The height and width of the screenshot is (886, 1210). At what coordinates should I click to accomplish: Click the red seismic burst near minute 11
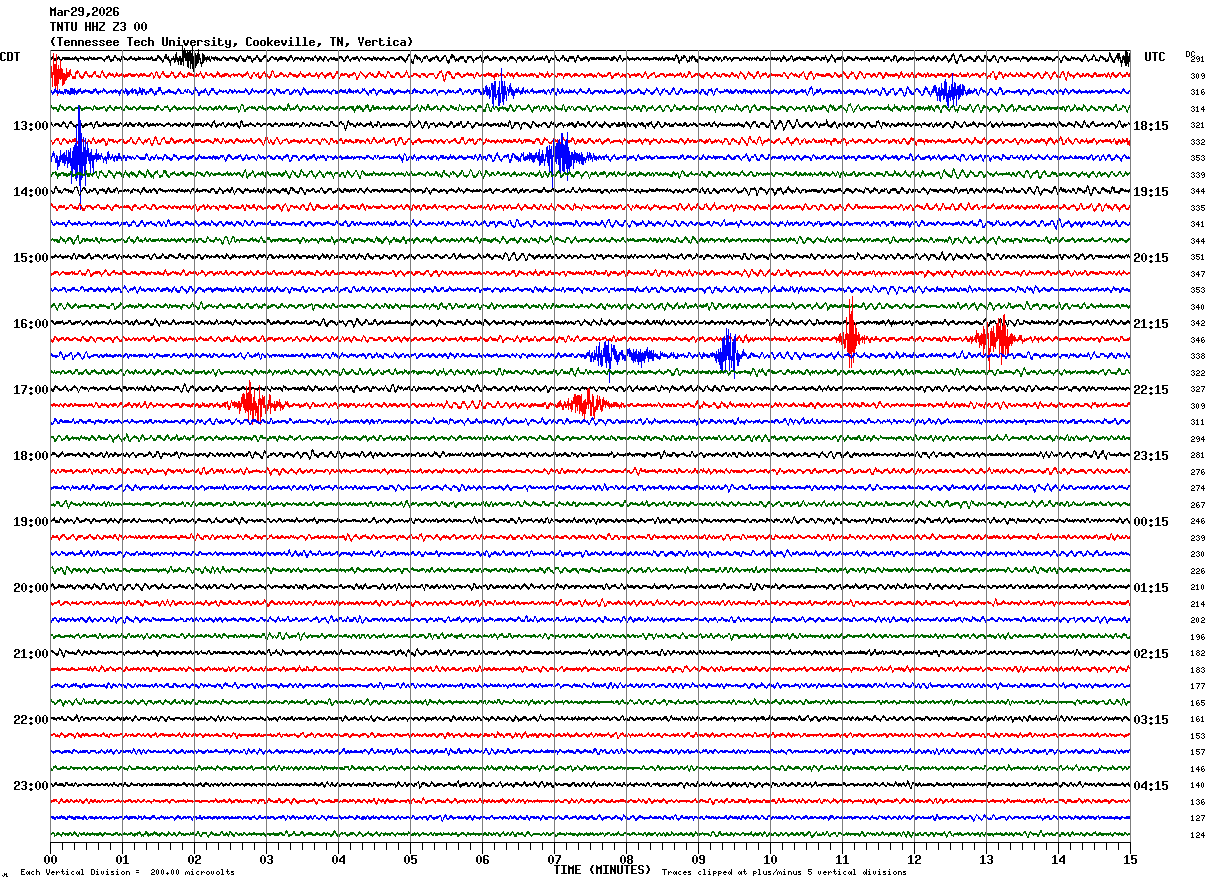(x=851, y=335)
